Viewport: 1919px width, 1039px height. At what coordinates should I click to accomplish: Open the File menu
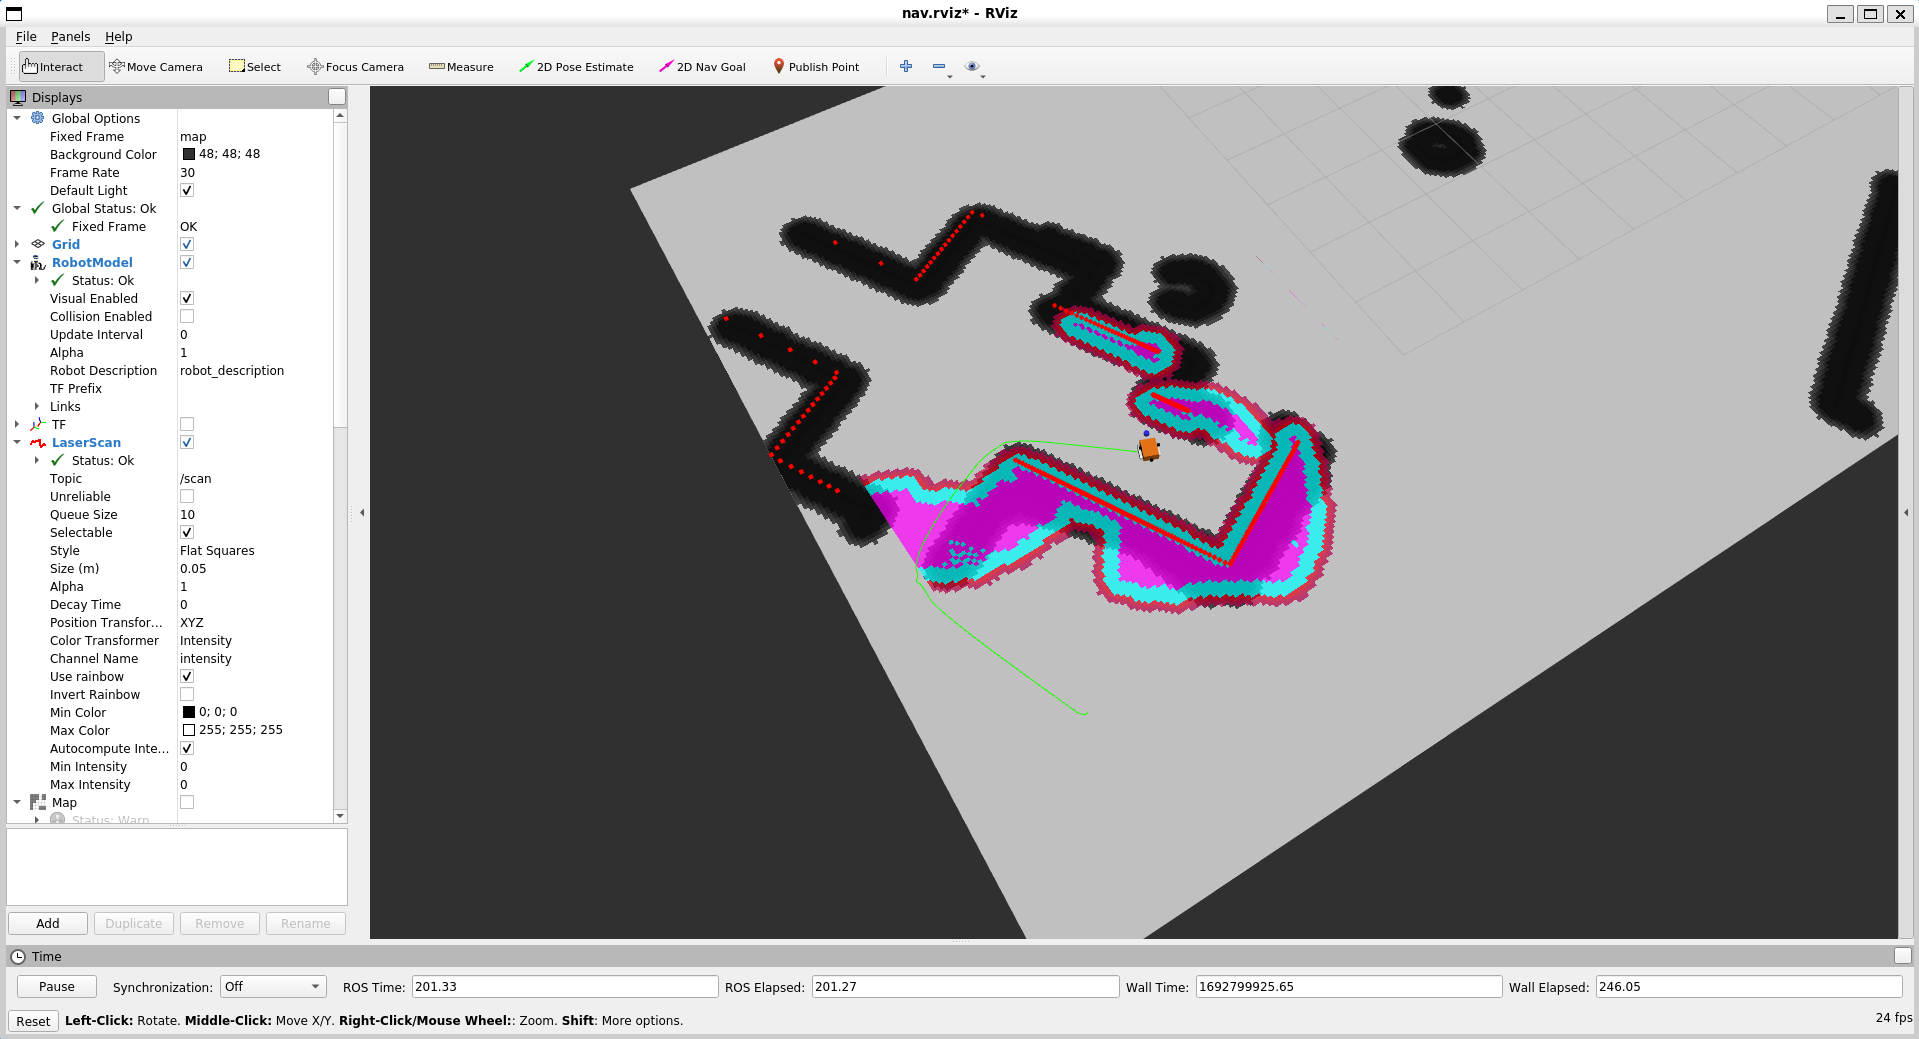point(26,36)
